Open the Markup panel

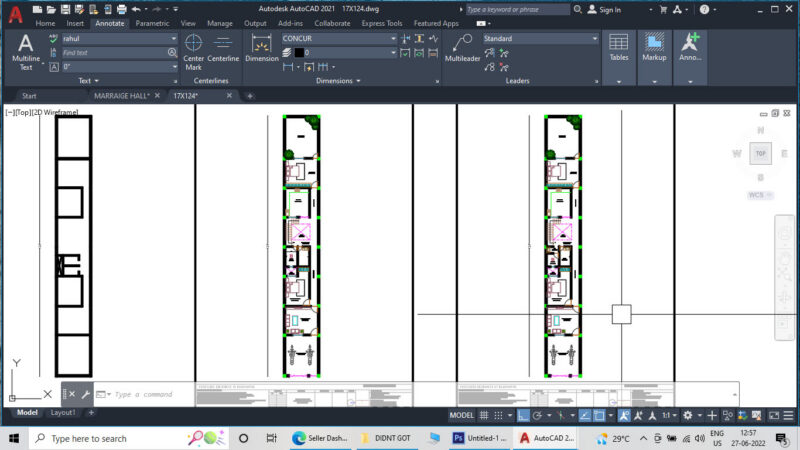pyautogui.click(x=654, y=57)
